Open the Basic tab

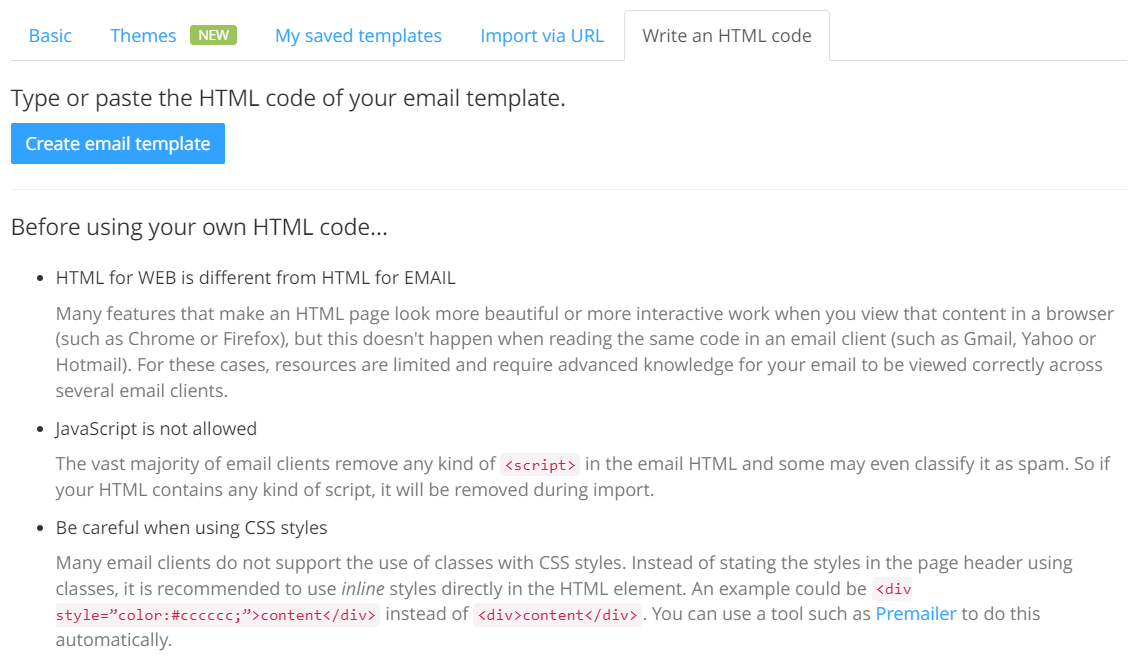(x=50, y=36)
